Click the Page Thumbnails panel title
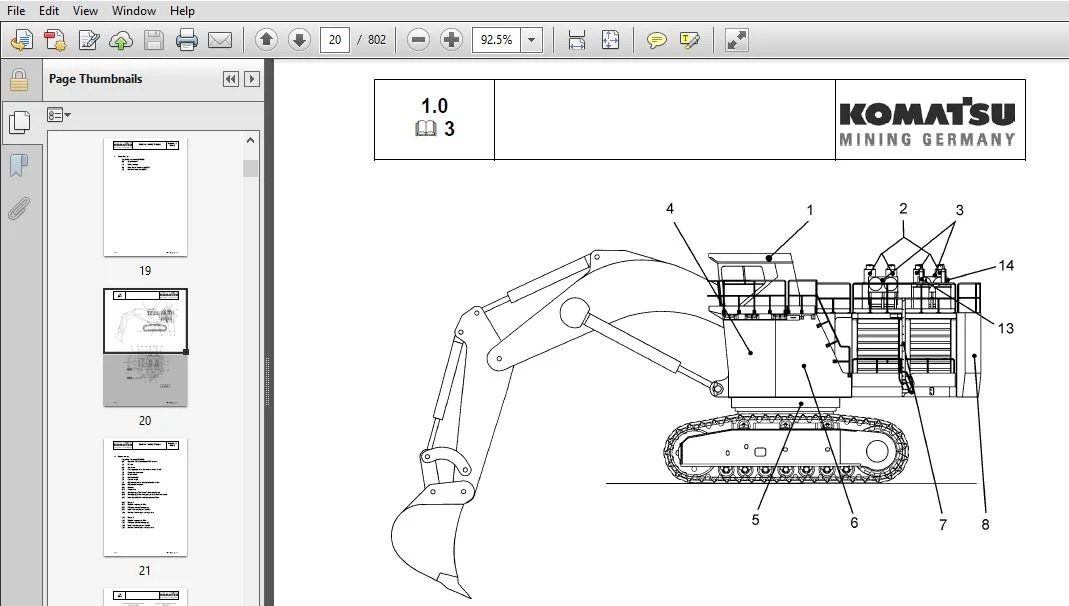 pyautogui.click(x=95, y=79)
